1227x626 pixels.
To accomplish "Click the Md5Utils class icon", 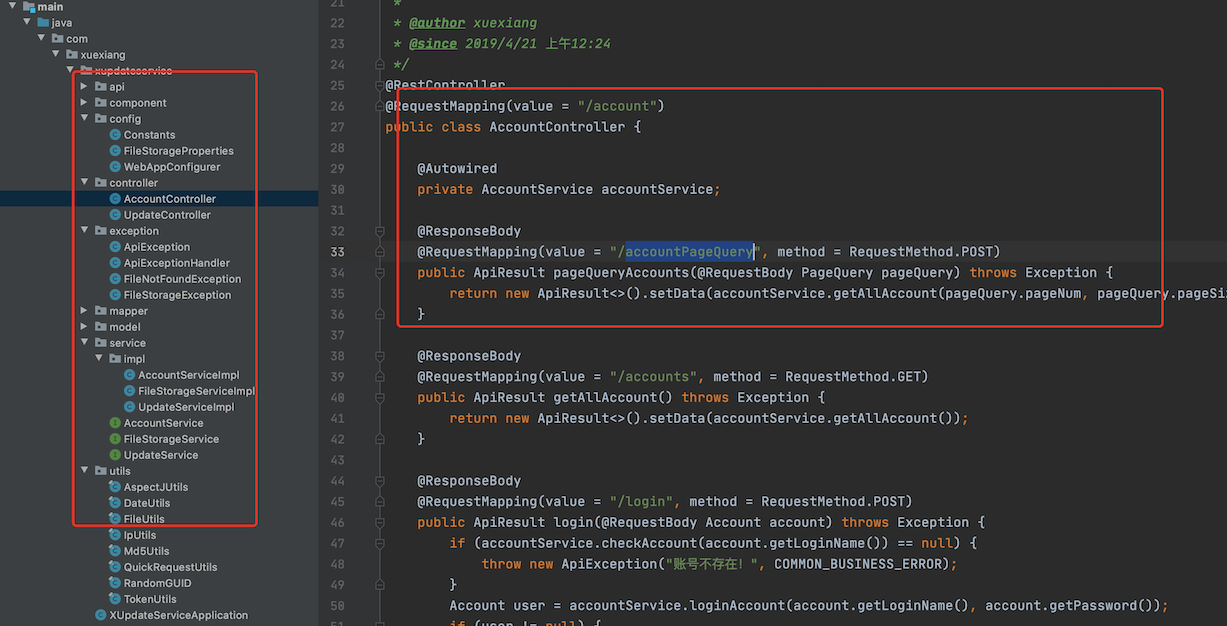I will point(115,551).
